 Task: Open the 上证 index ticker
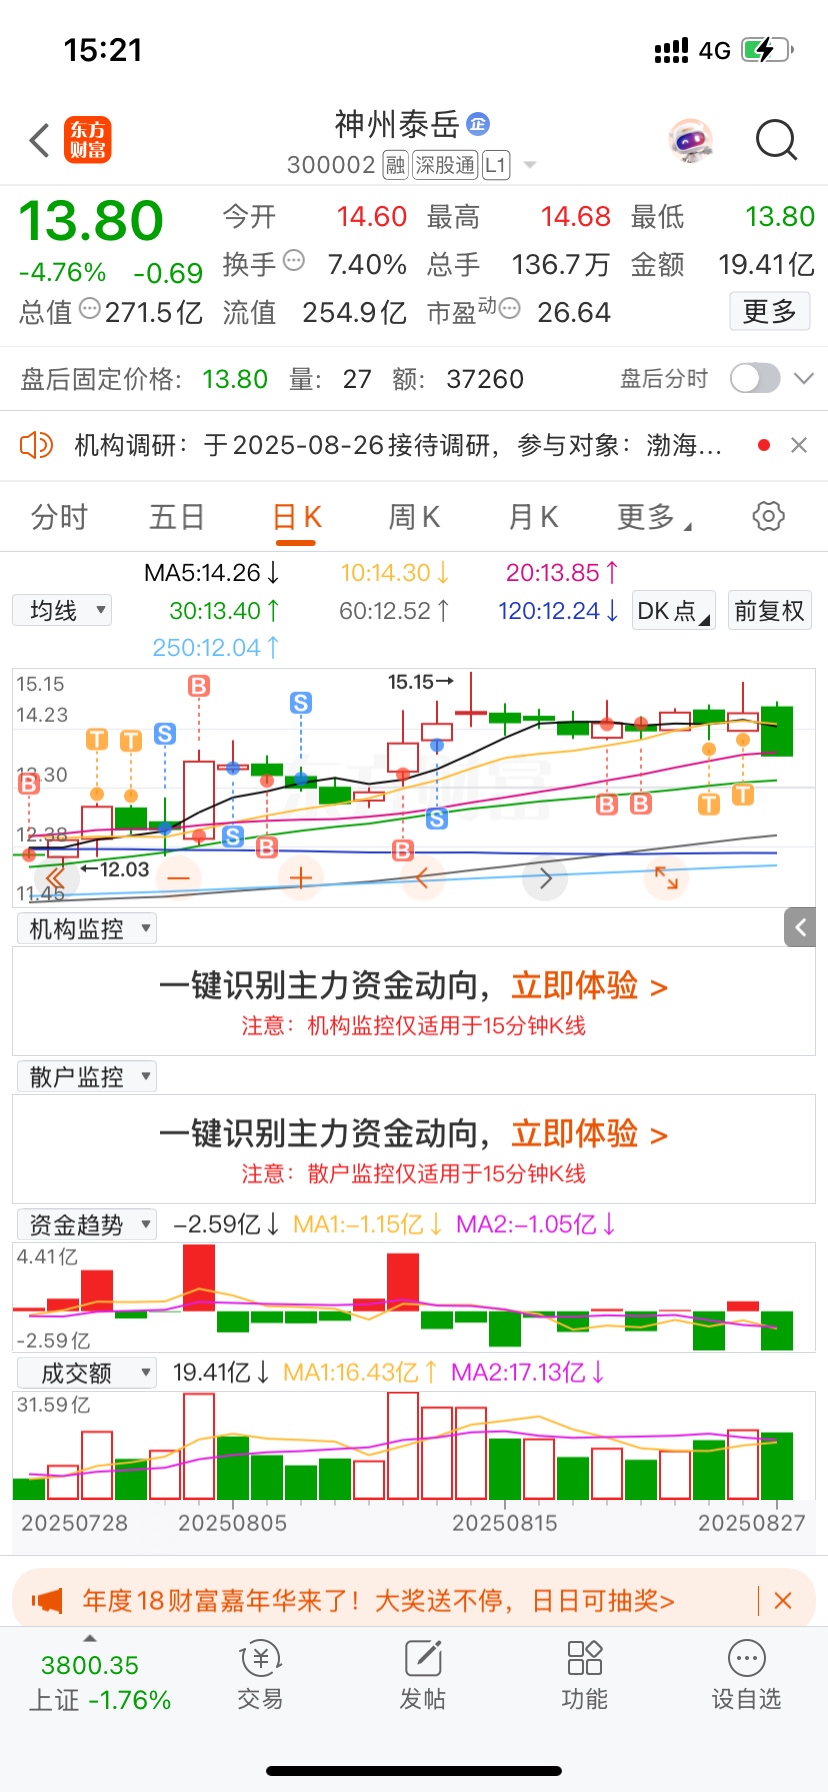[x=99, y=1682]
